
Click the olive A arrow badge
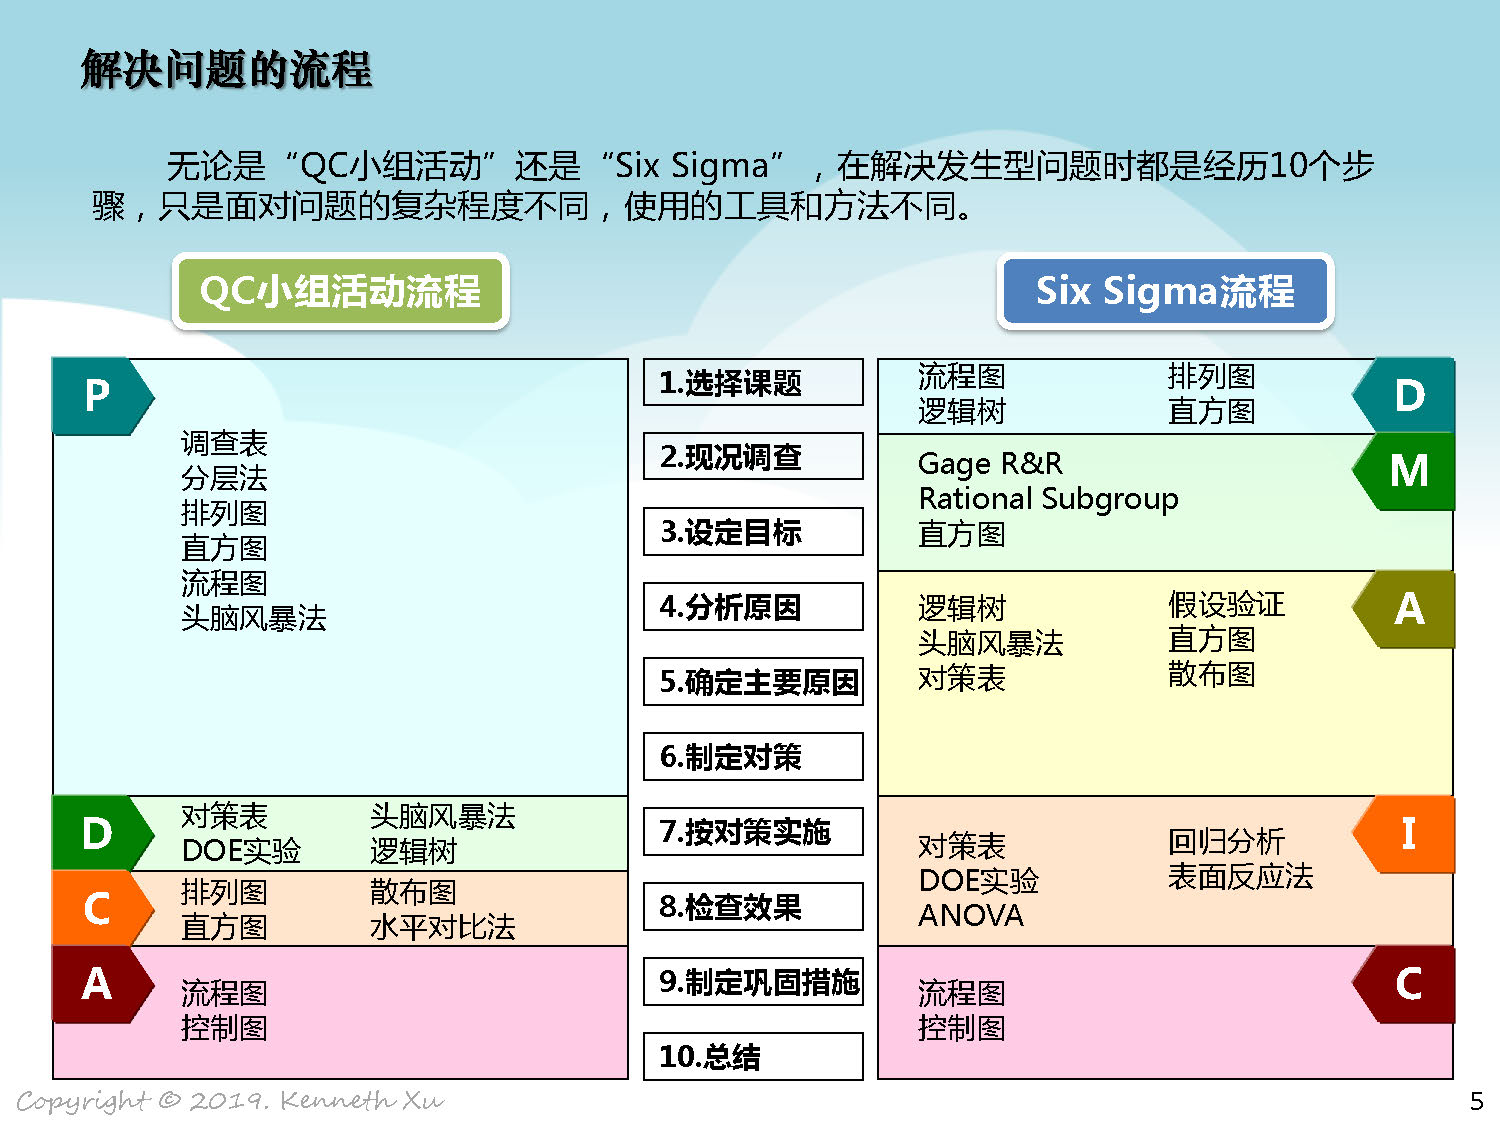[1405, 609]
